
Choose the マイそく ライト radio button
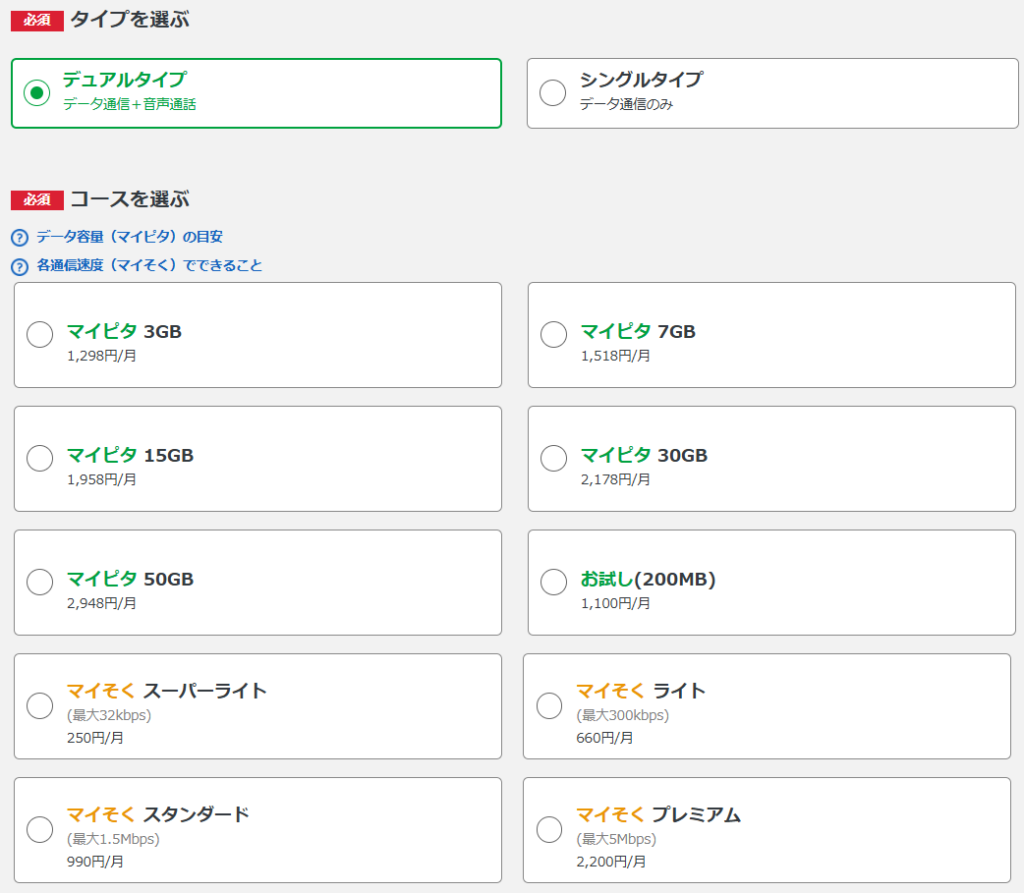[x=550, y=706]
